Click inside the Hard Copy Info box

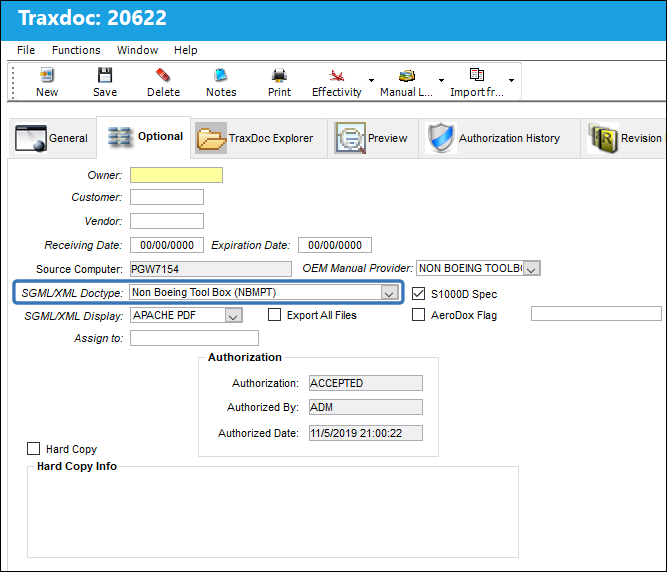[x=273, y=514]
